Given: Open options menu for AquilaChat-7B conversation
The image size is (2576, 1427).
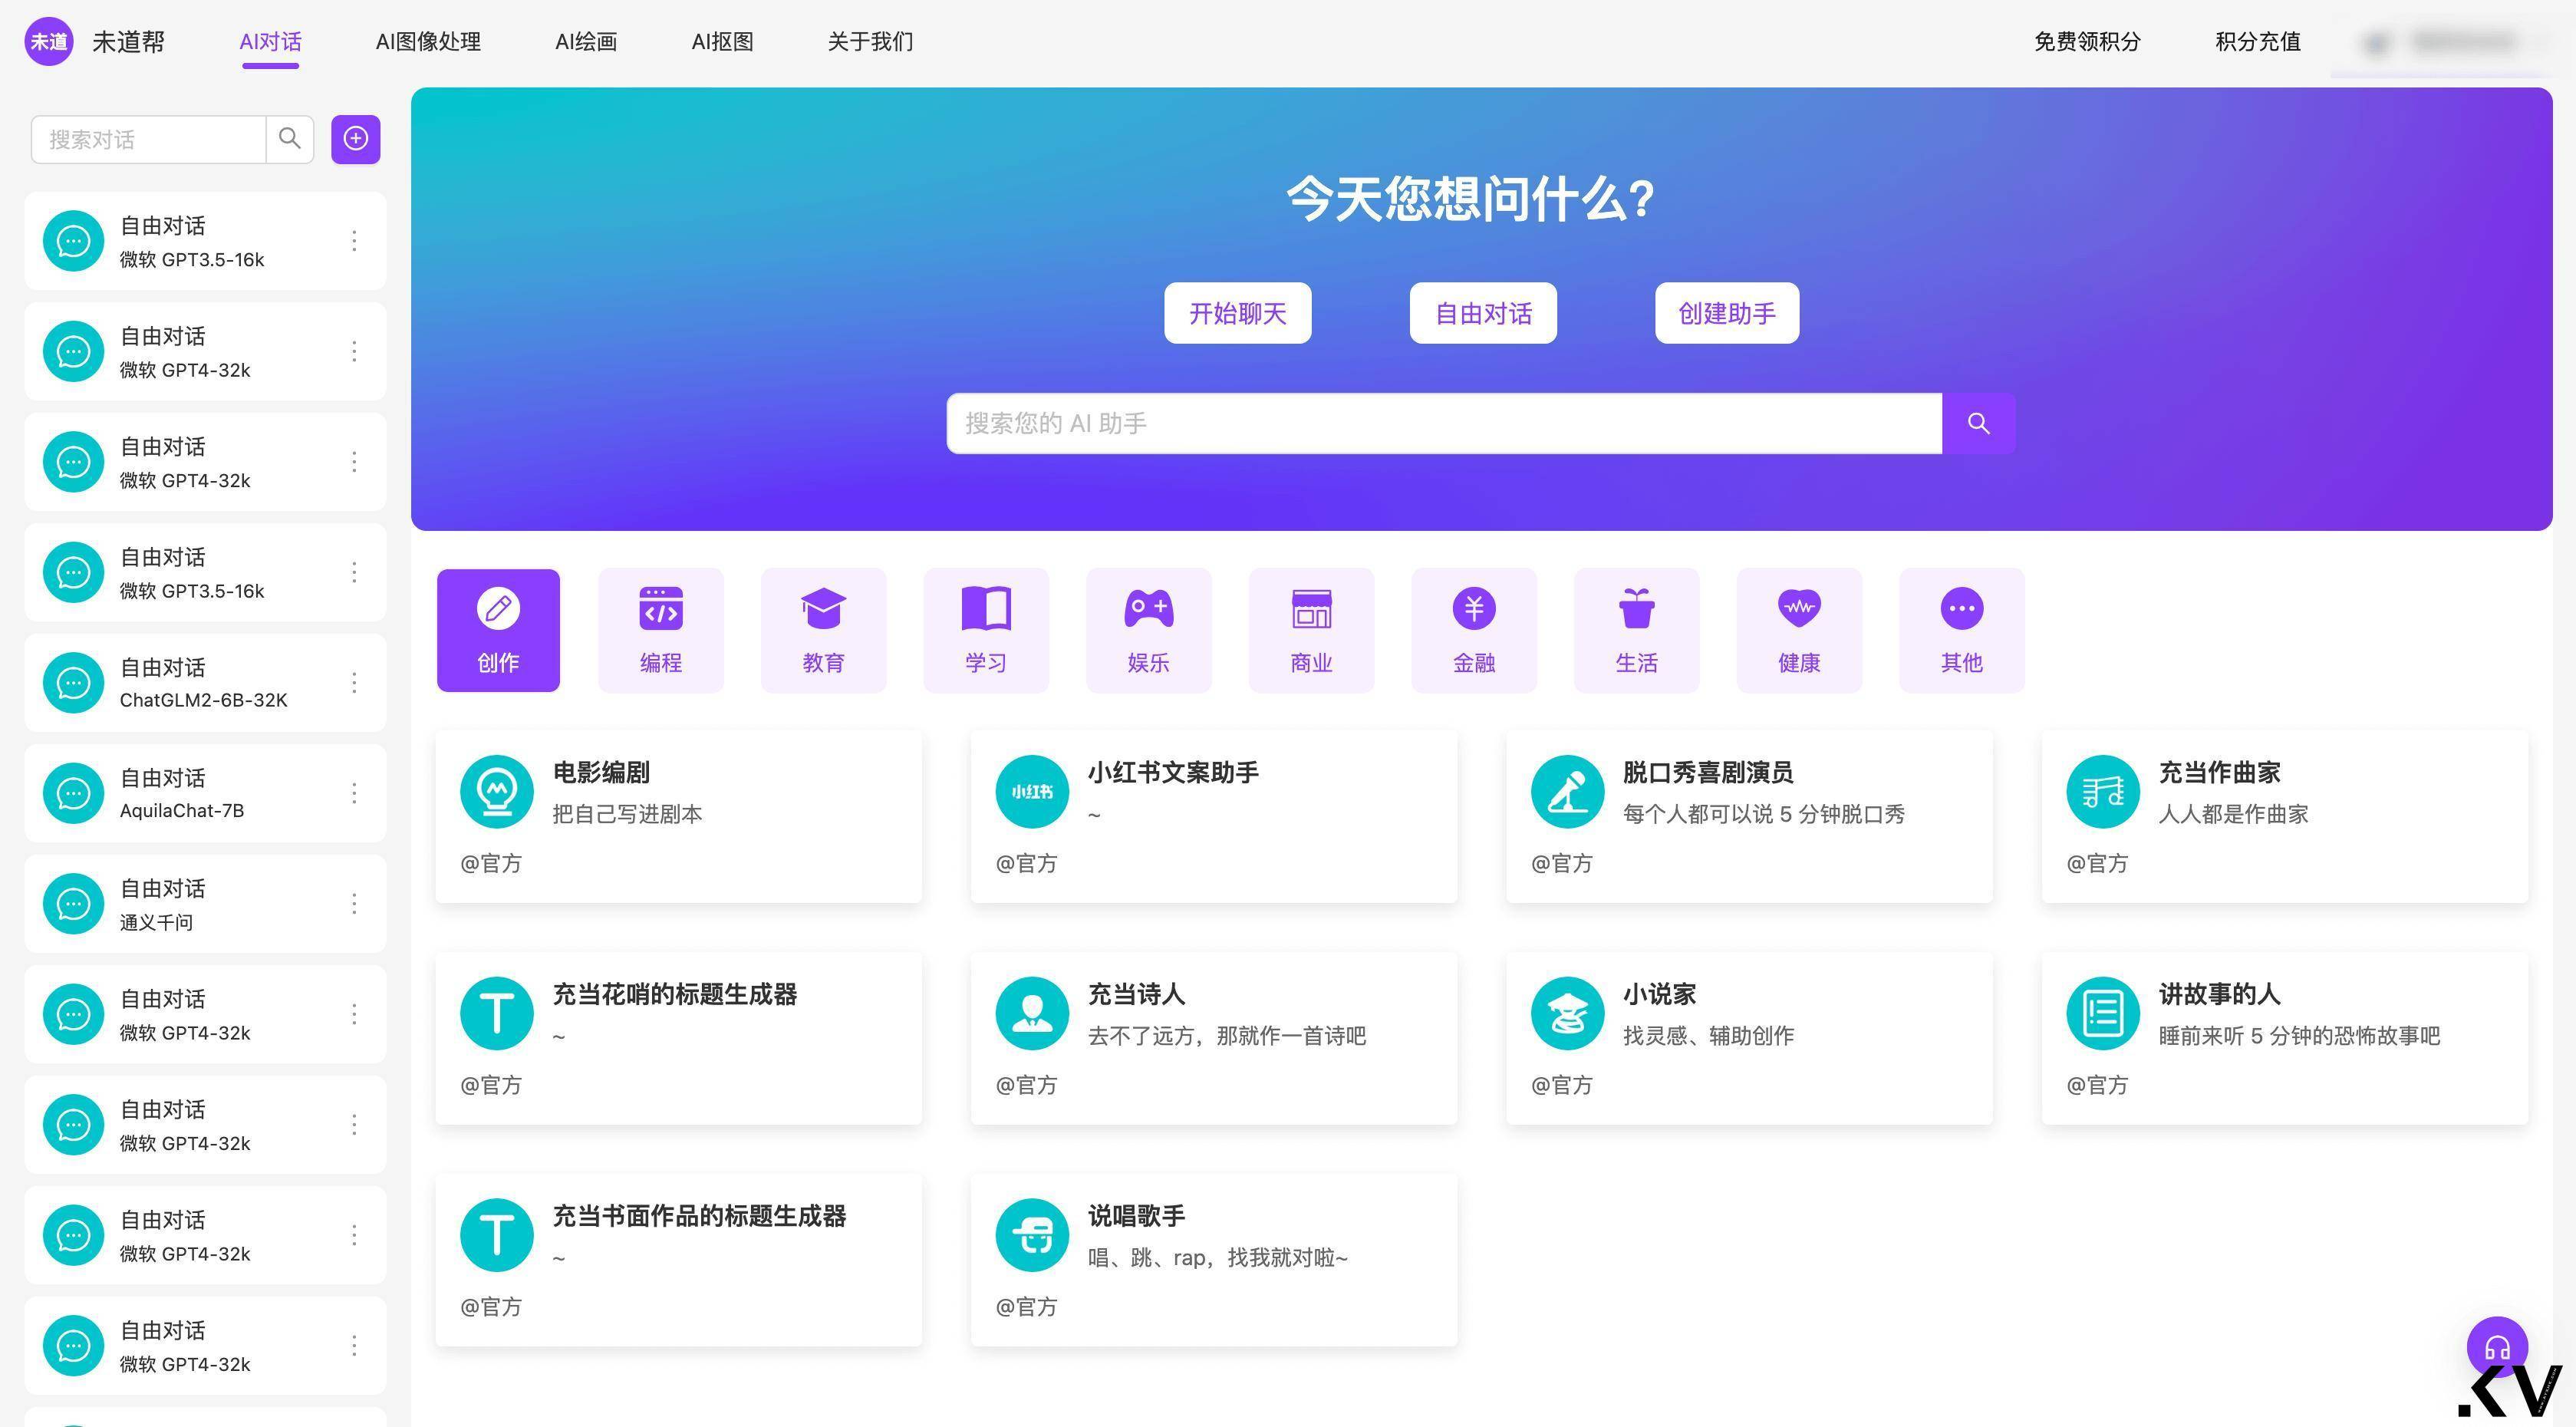Looking at the screenshot, I should coord(354,793).
